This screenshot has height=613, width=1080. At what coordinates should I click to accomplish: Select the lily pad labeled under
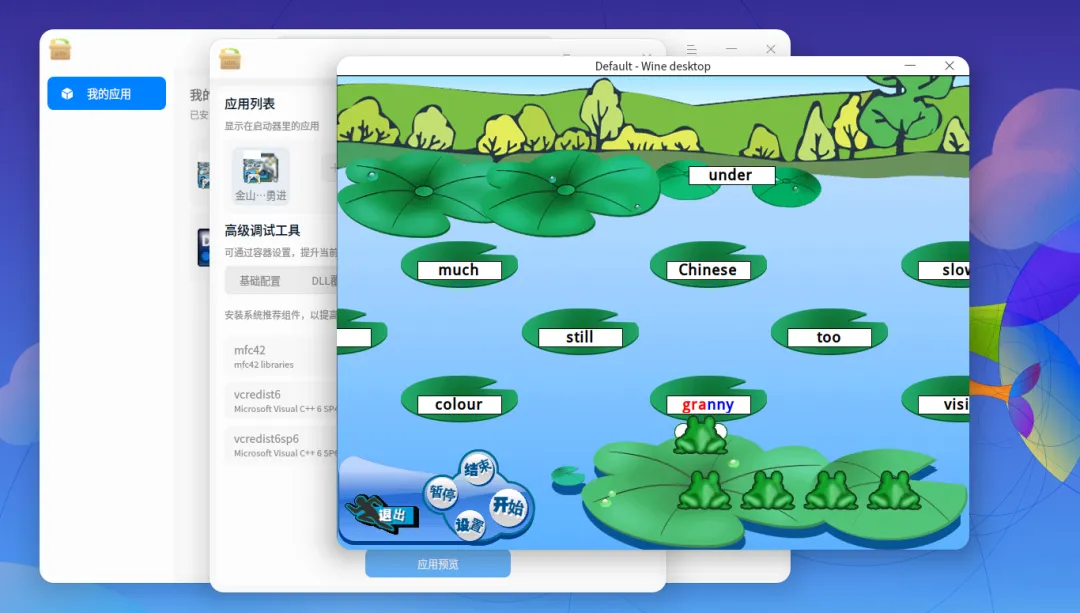731,175
